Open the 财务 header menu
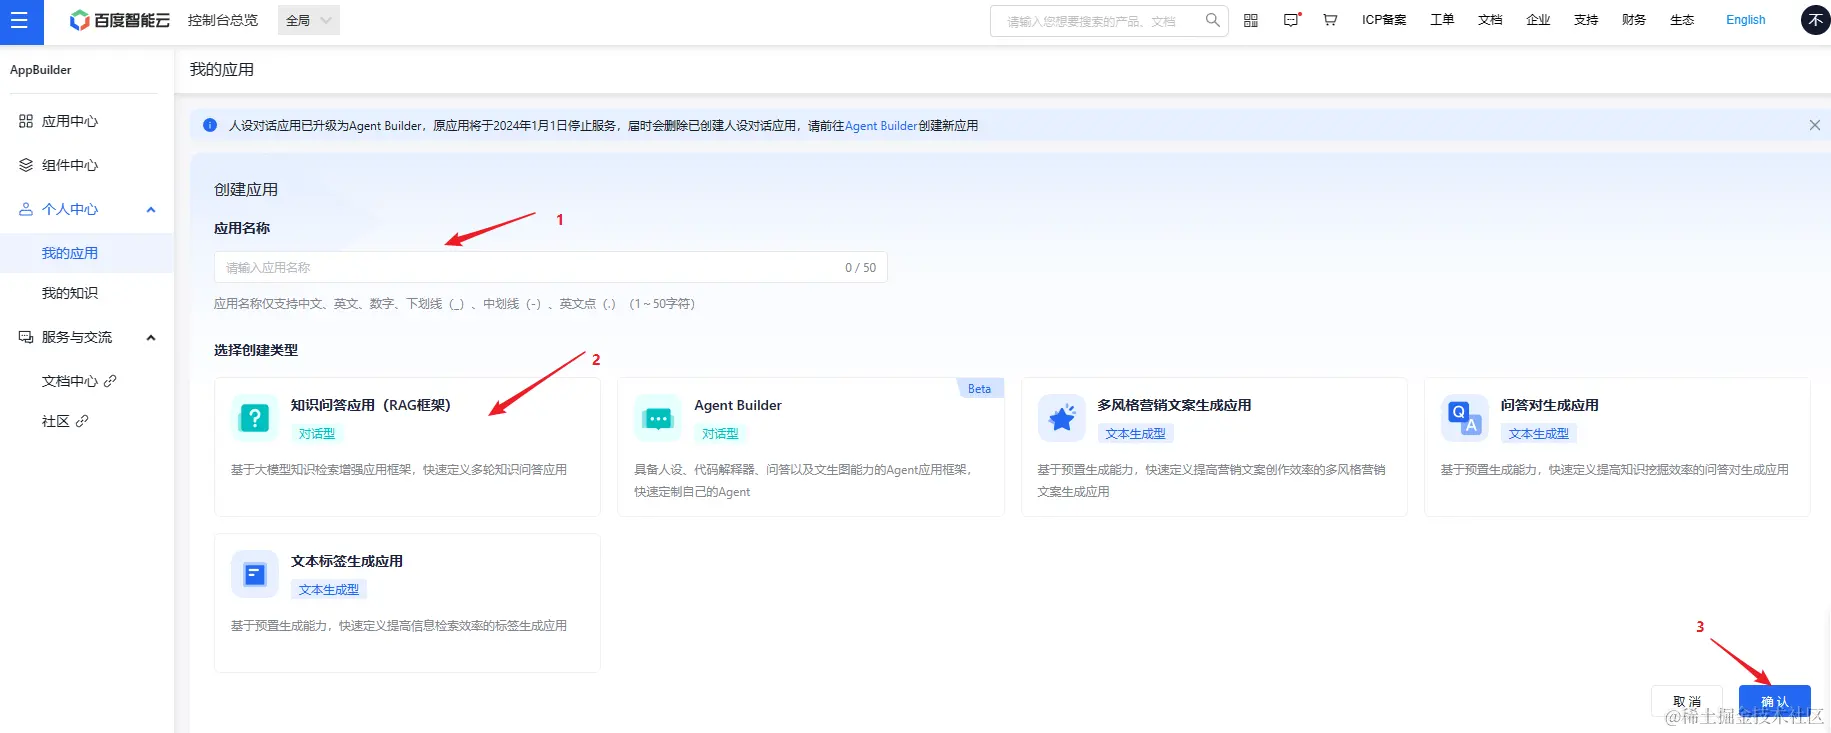The height and width of the screenshot is (733, 1831). (1634, 20)
